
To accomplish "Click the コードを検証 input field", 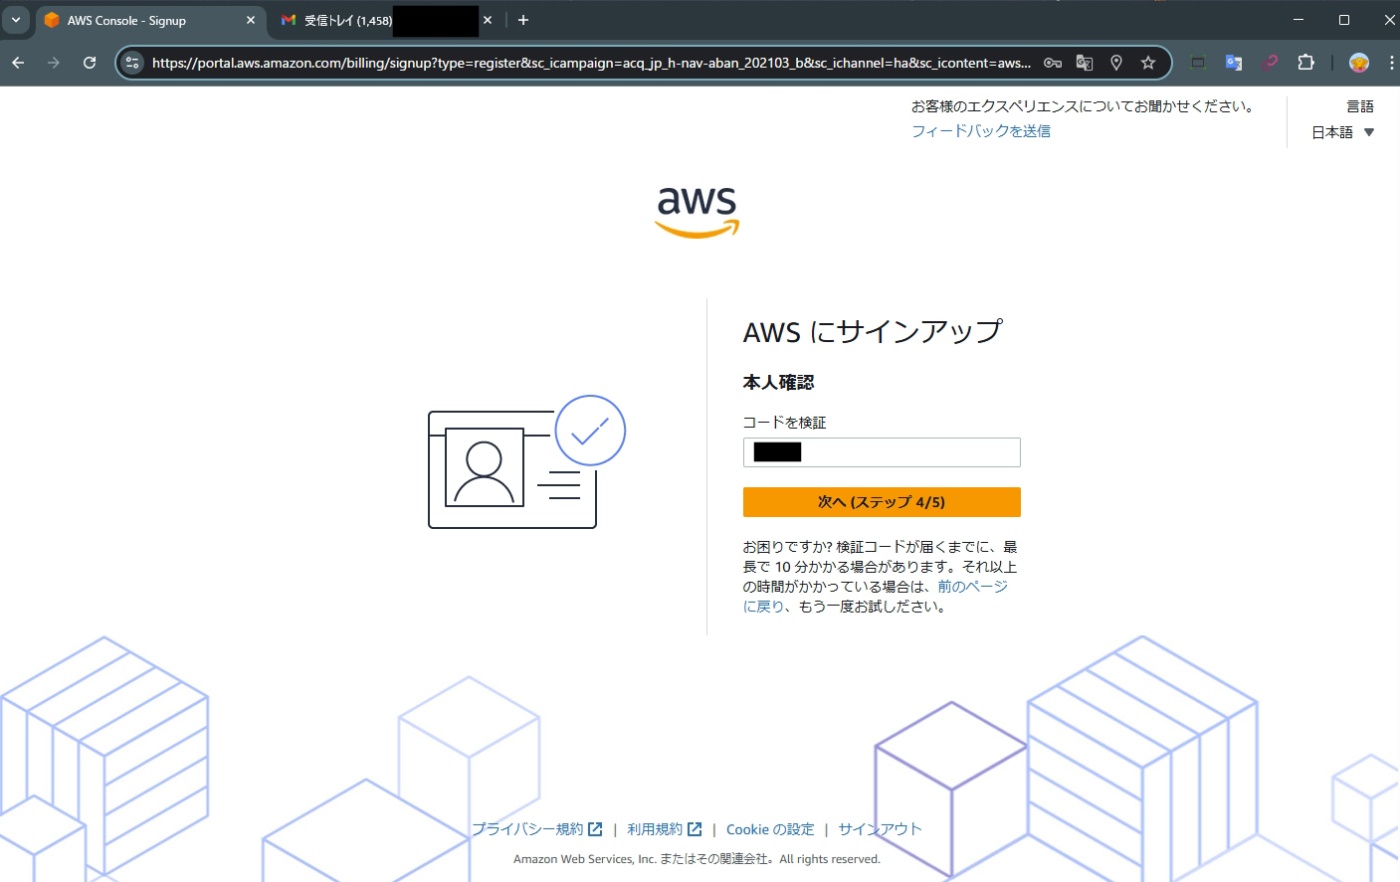I will coord(881,452).
